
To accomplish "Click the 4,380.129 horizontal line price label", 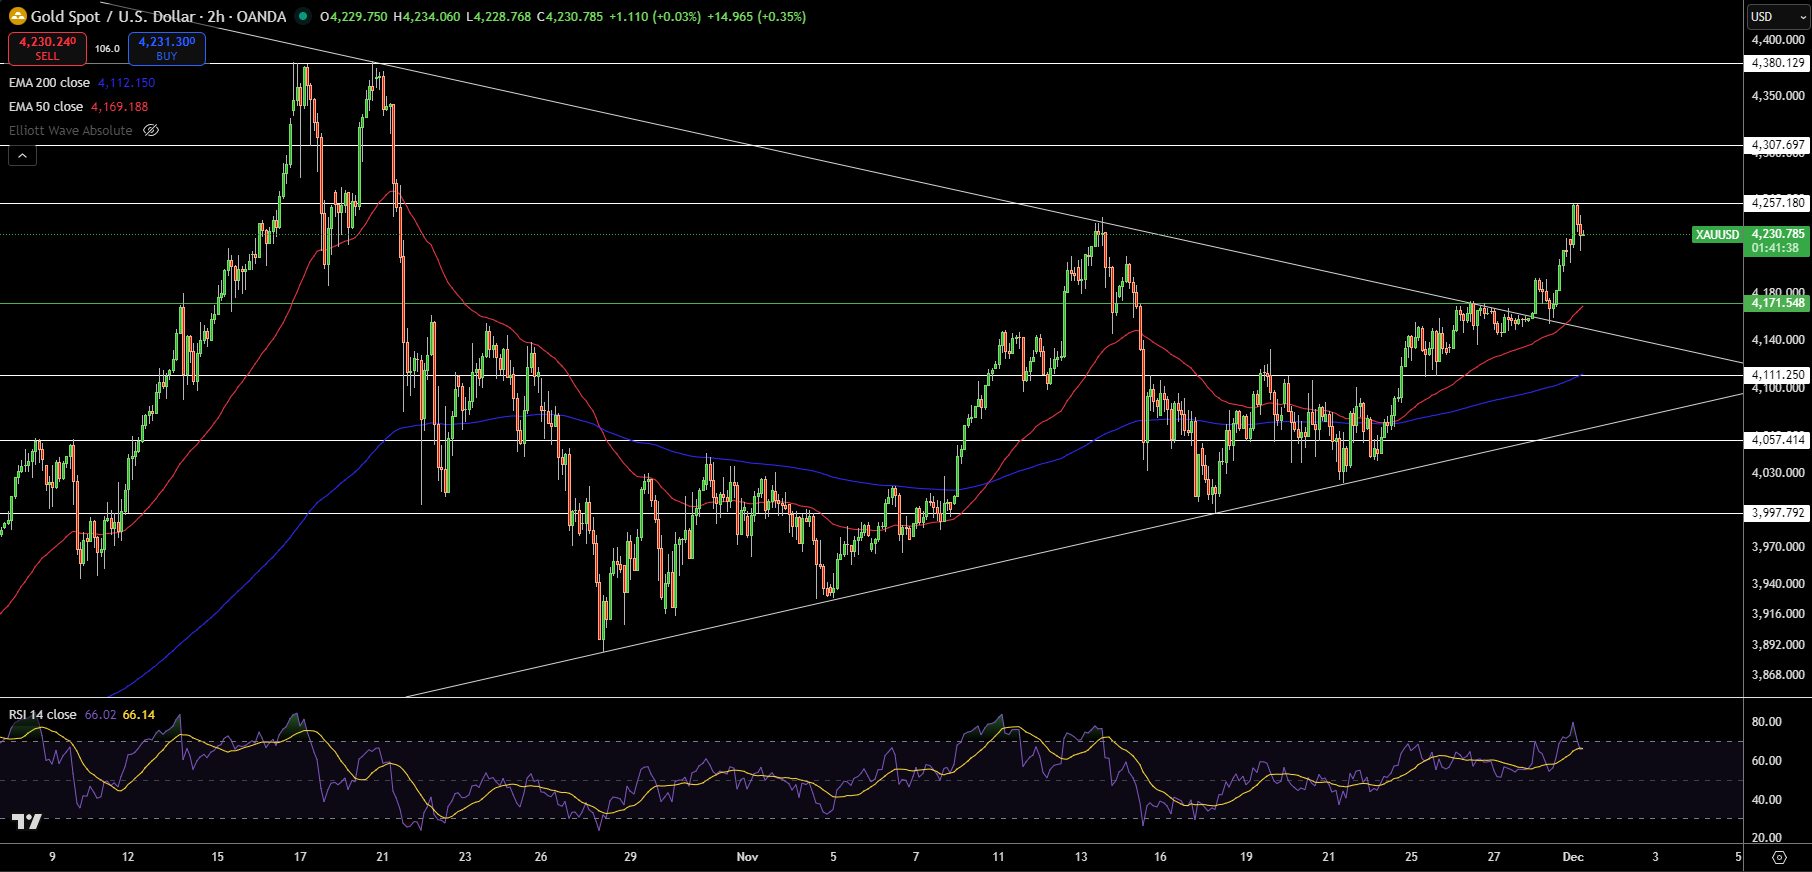I will 1777,63.
